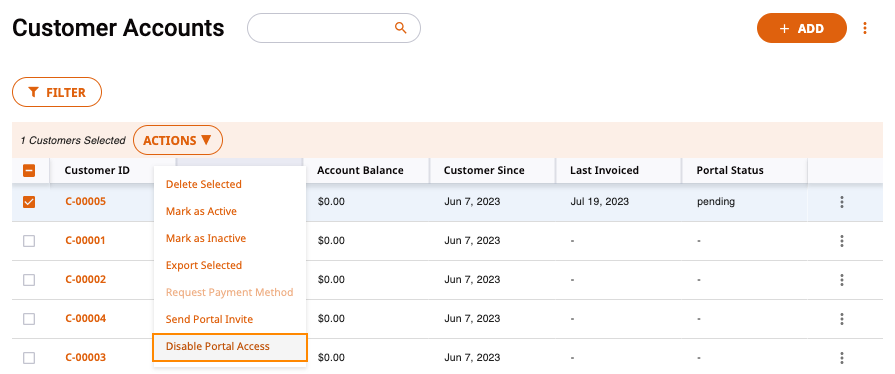Viewport: 895px width, 374px height.
Task: Open row options for customer C-00005
Action: pos(841,202)
